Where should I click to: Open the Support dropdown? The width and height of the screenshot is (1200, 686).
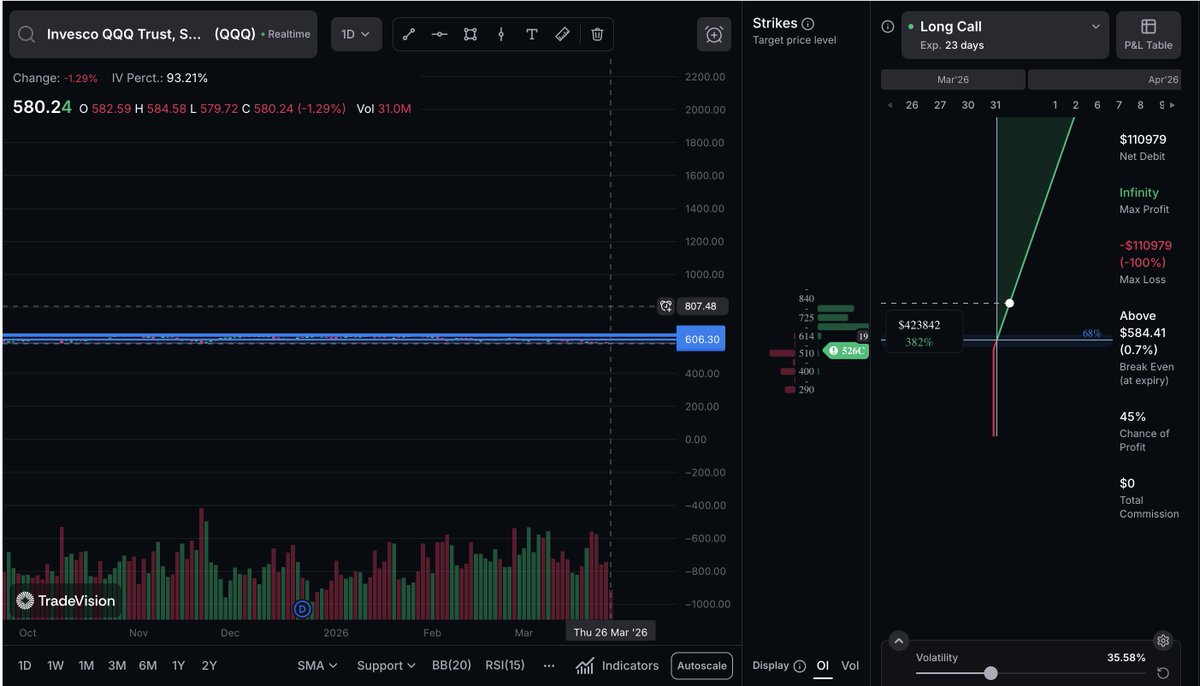click(x=386, y=665)
